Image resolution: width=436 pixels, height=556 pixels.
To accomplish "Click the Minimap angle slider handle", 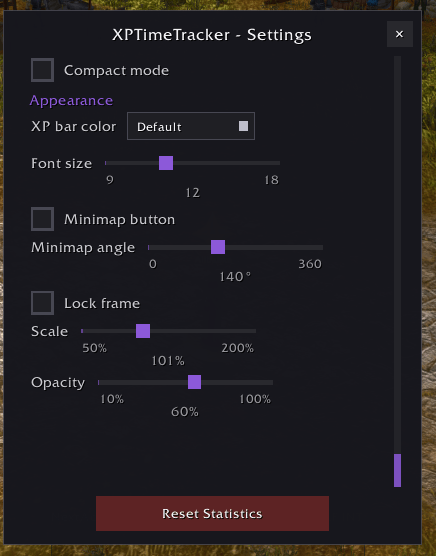I will point(218,247).
